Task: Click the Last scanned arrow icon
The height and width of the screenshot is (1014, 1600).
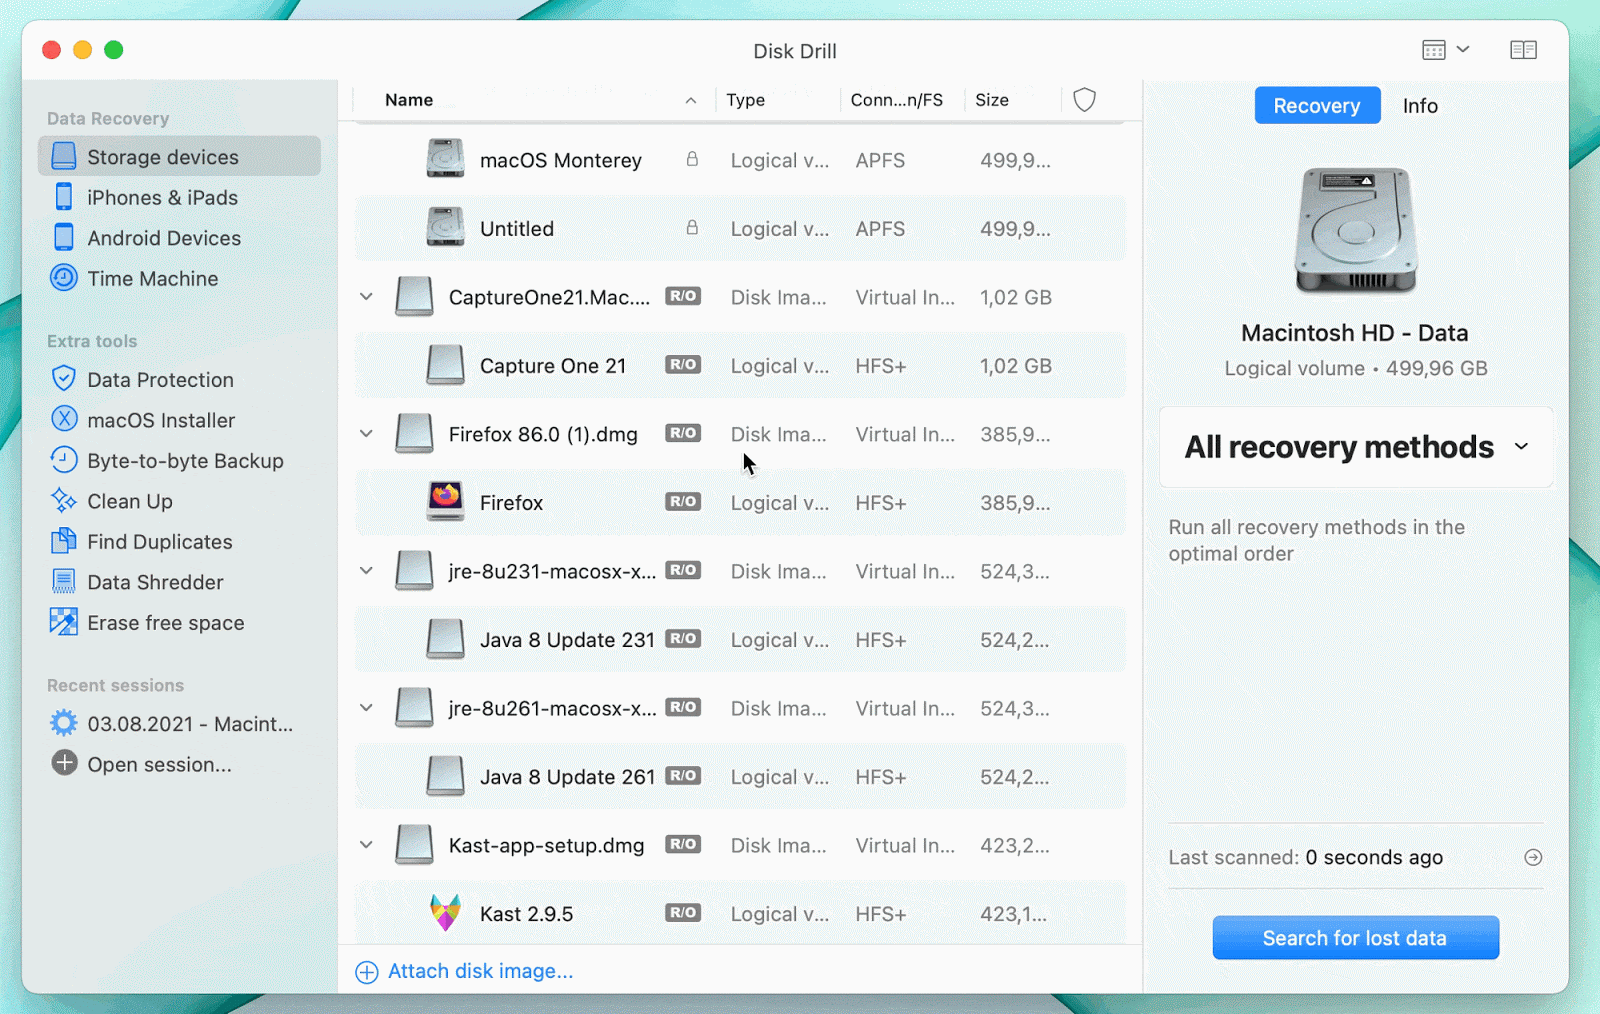Action: pos(1533,857)
